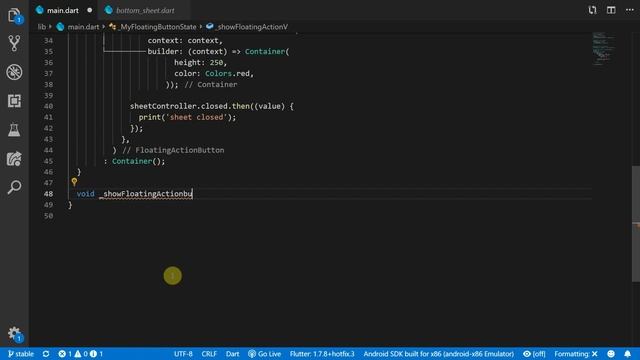Viewport: 640px width, 360px height.
Task: Click sheetController.closed.then call
Action: click(190, 106)
